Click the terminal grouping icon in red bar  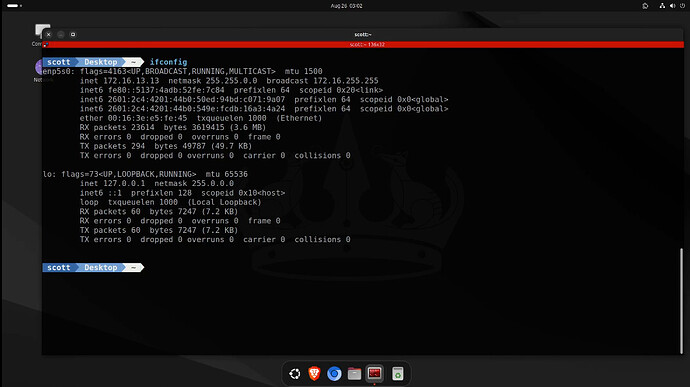(x=46, y=44)
